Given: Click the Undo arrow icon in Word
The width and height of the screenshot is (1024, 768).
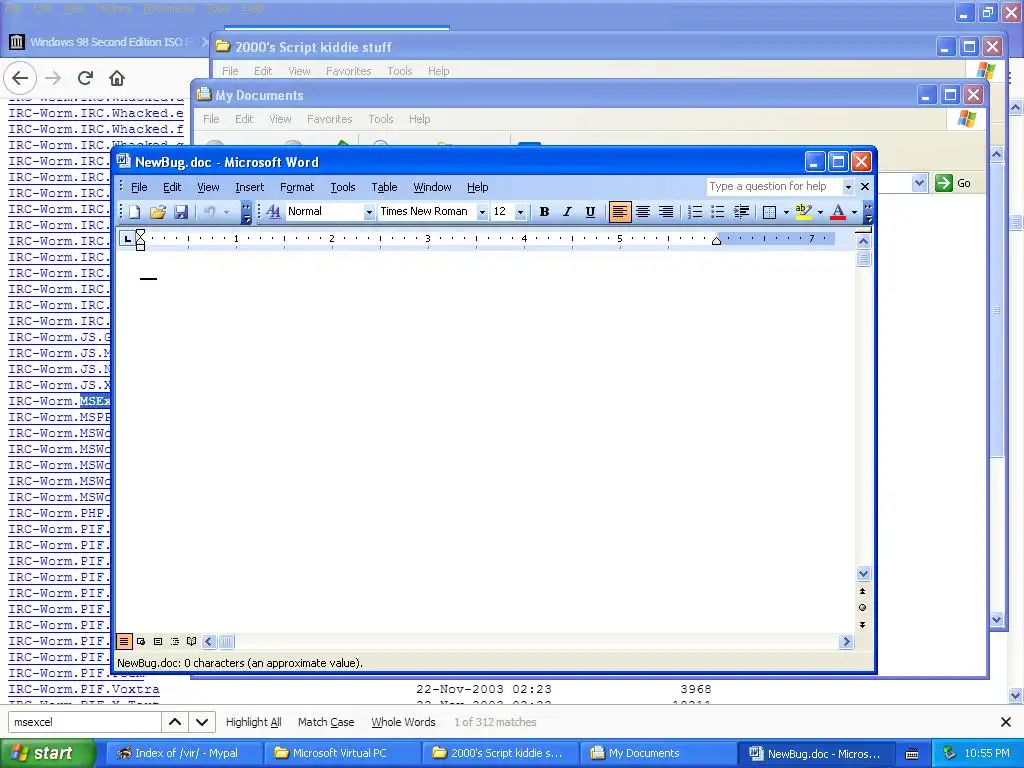Looking at the screenshot, I should pos(210,212).
